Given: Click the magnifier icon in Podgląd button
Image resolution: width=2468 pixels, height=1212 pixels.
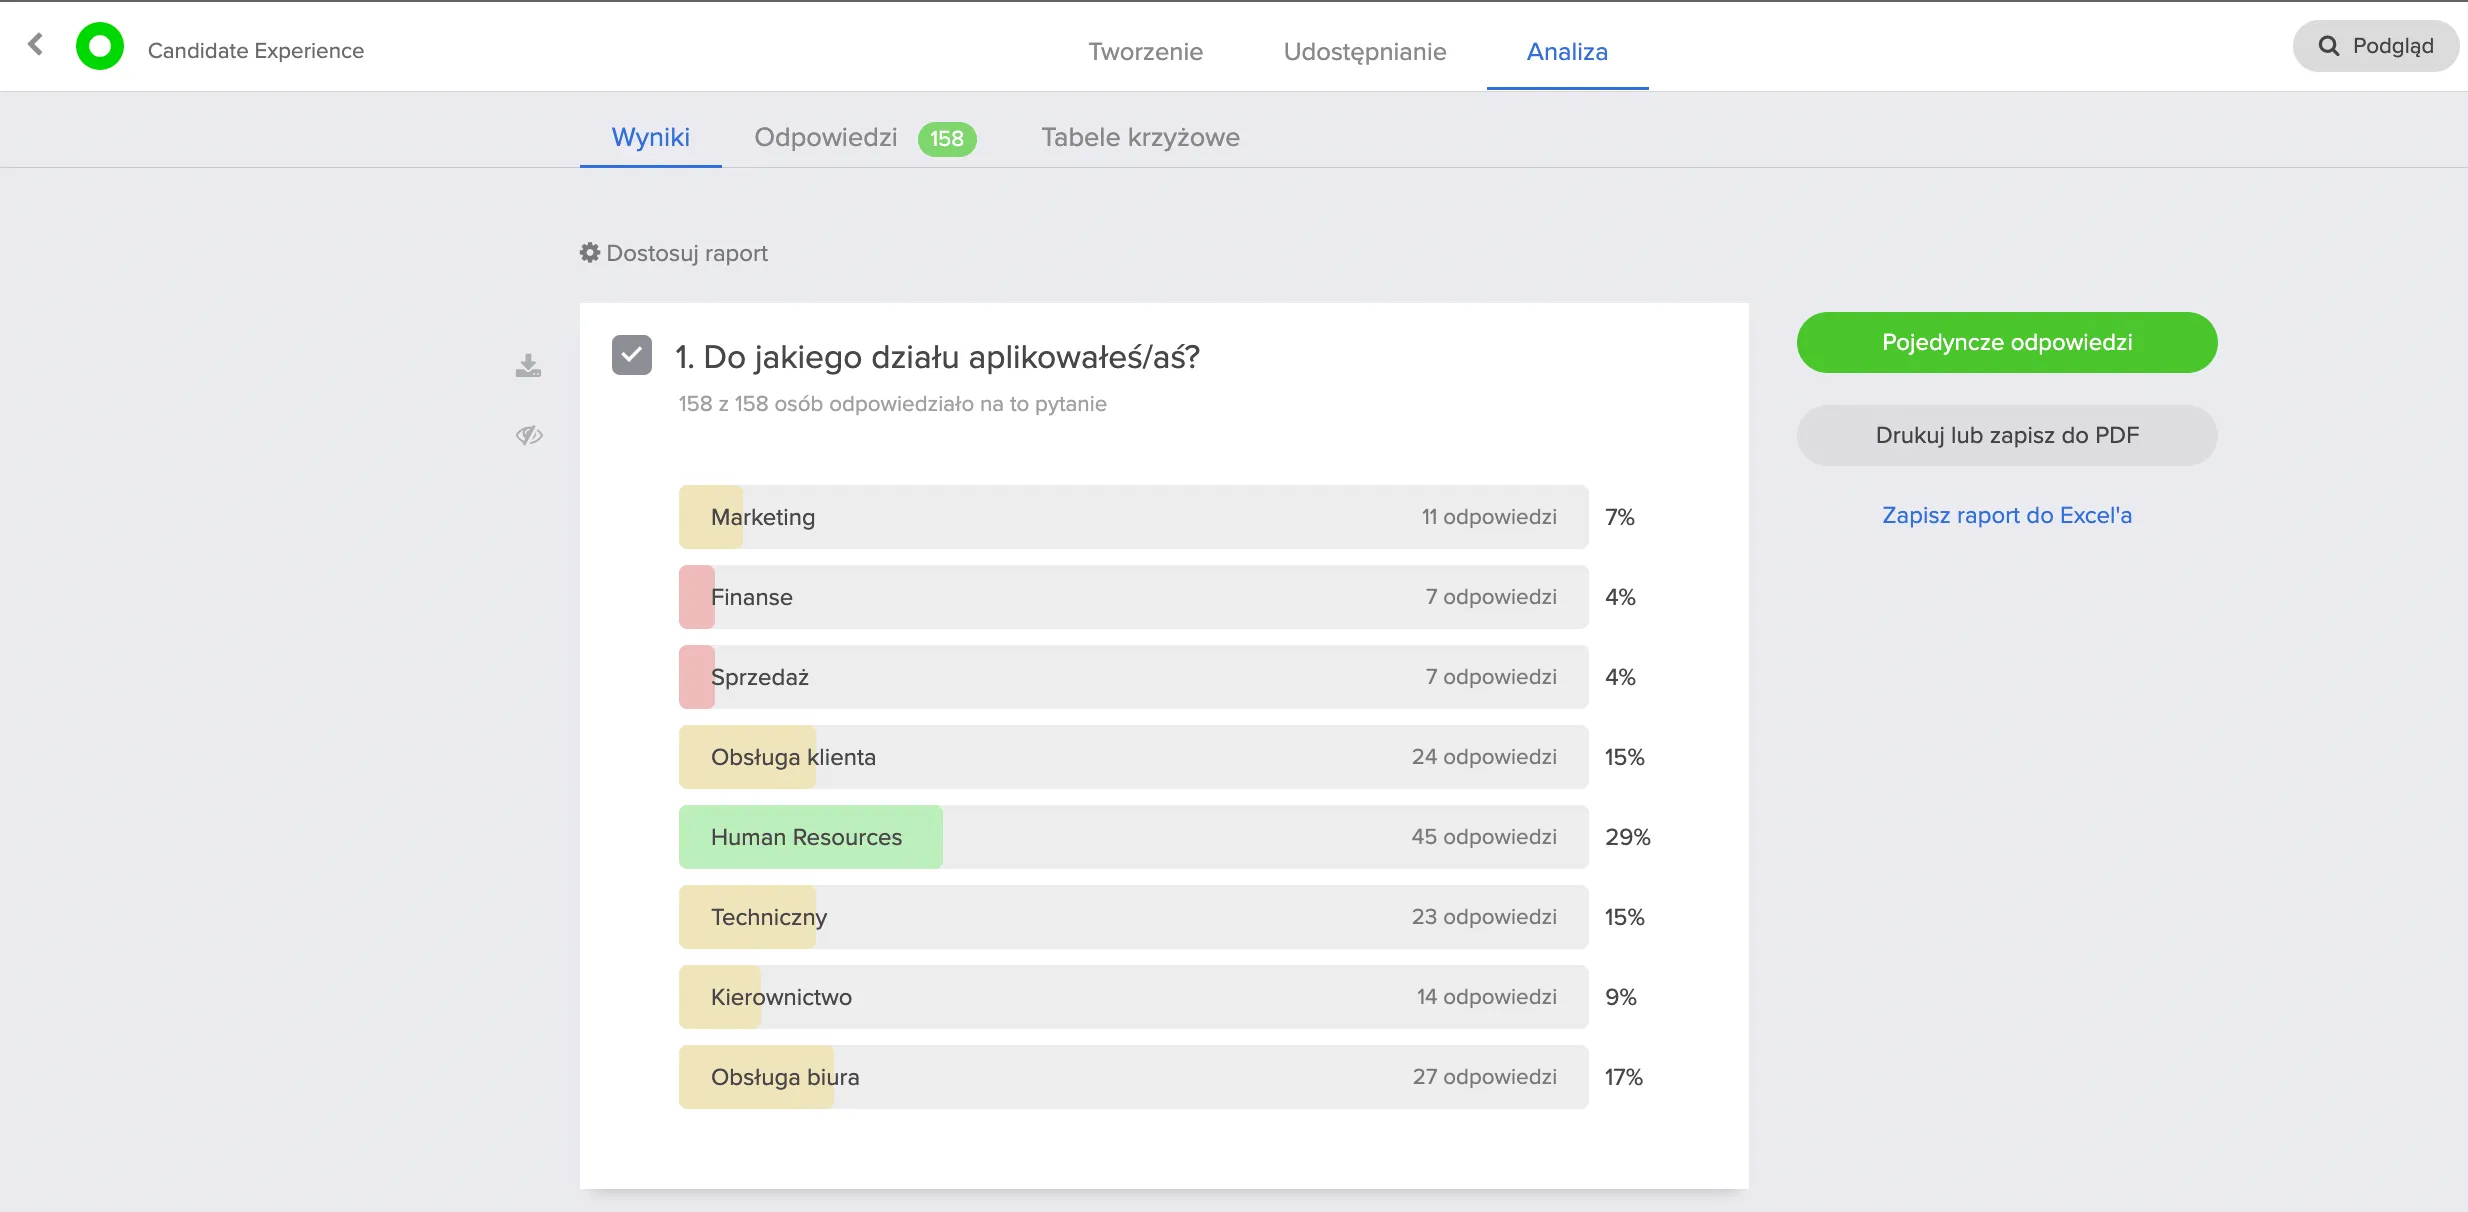Looking at the screenshot, I should click(2329, 46).
